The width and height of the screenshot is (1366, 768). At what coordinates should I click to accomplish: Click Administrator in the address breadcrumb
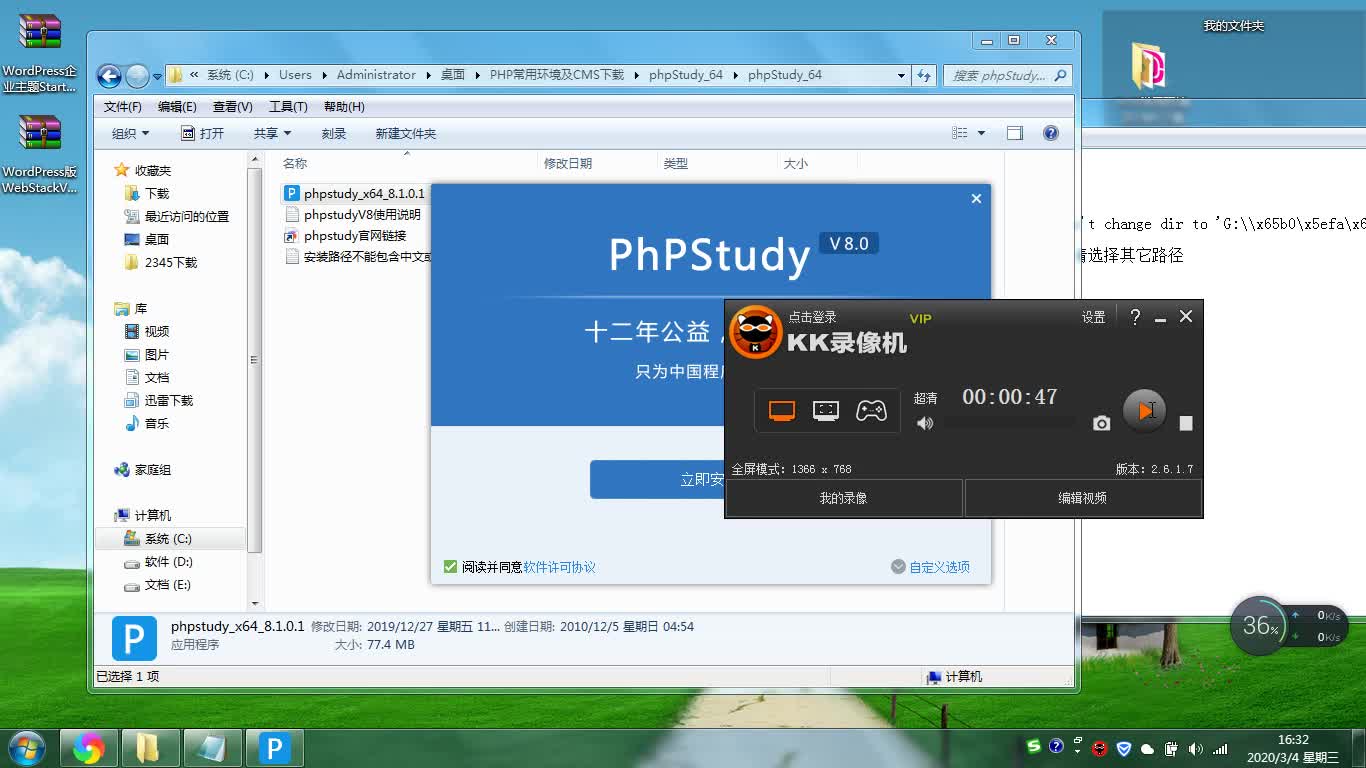(x=376, y=75)
